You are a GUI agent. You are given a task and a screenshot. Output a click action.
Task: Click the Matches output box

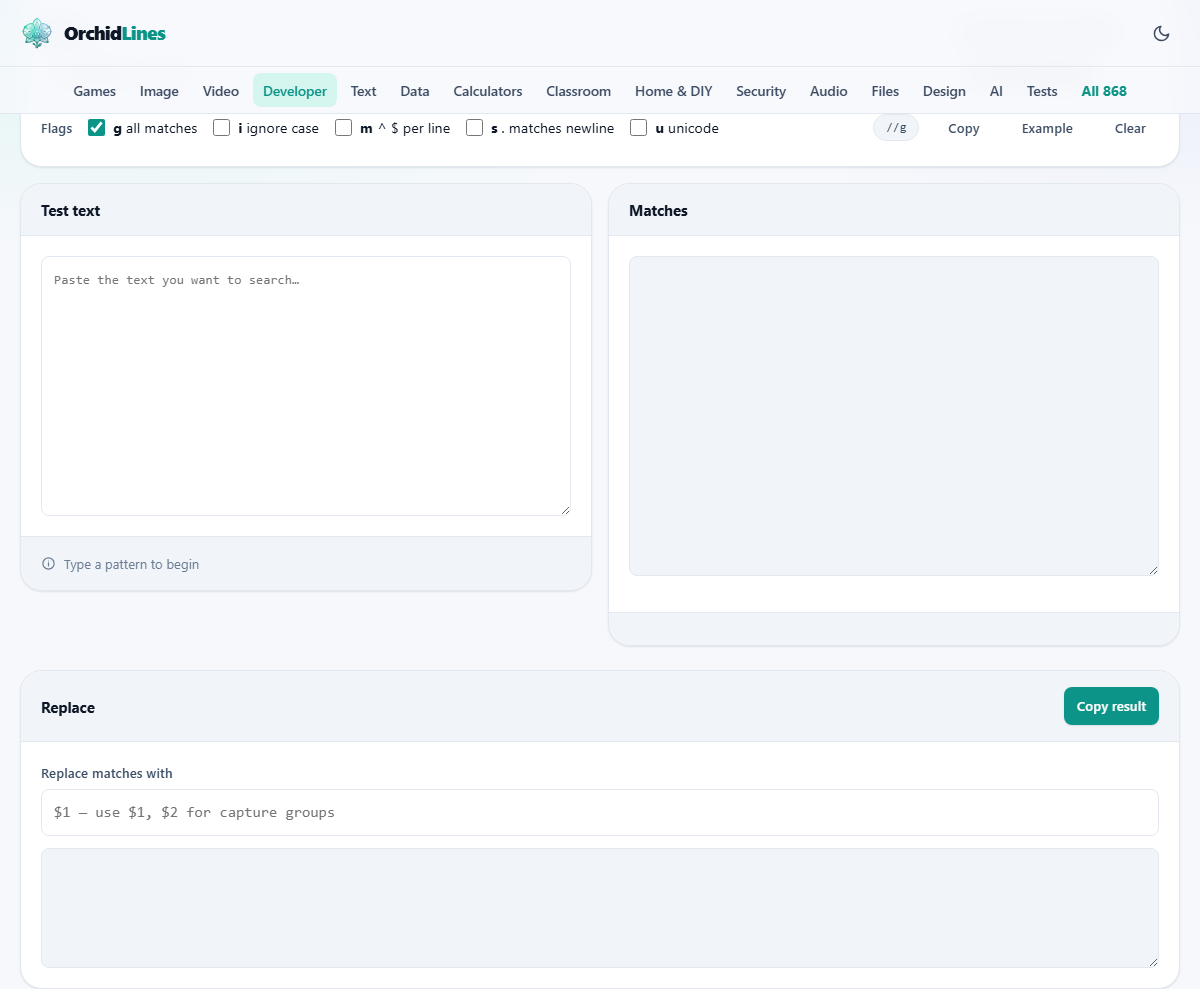click(x=894, y=416)
